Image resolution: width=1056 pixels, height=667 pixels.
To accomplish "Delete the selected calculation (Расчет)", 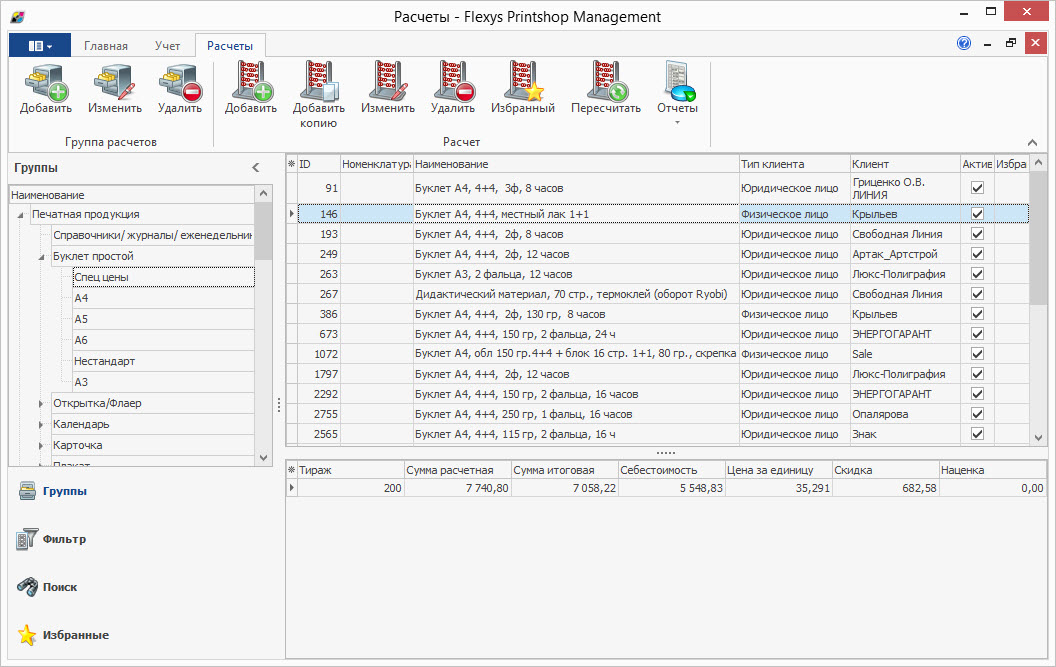I will tap(453, 90).
